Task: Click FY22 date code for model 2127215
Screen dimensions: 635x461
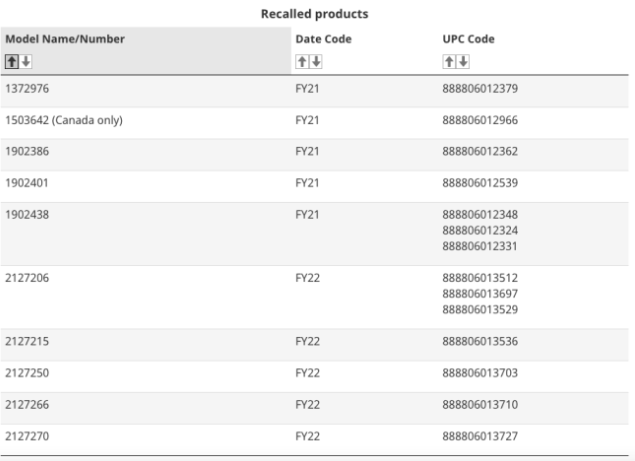Action: click(307, 341)
